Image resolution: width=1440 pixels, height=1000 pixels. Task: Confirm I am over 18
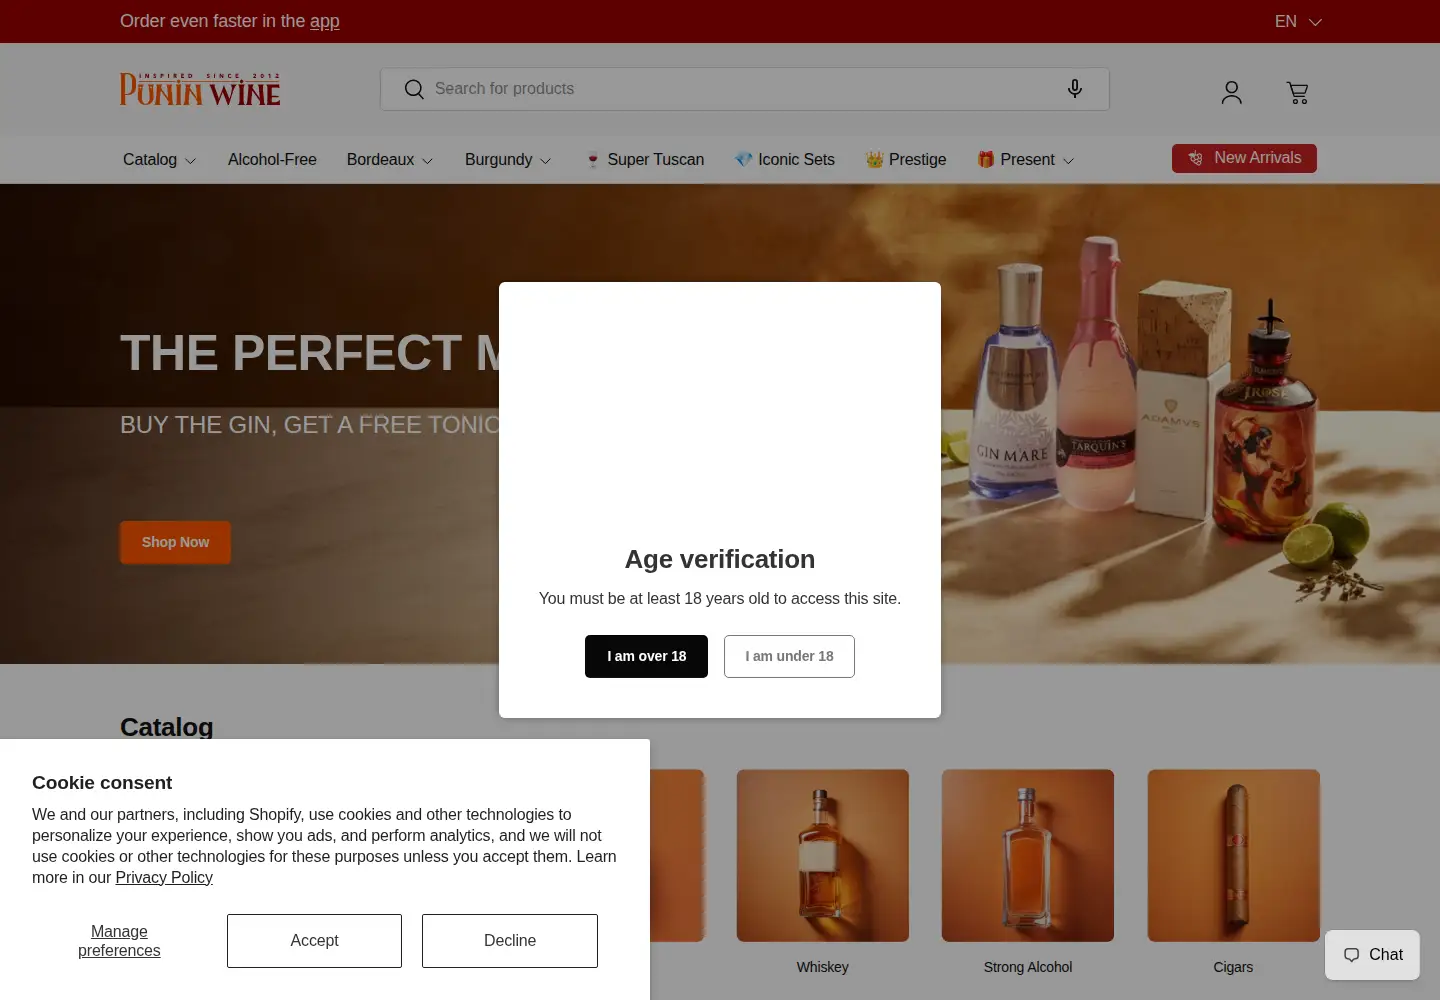point(646,656)
